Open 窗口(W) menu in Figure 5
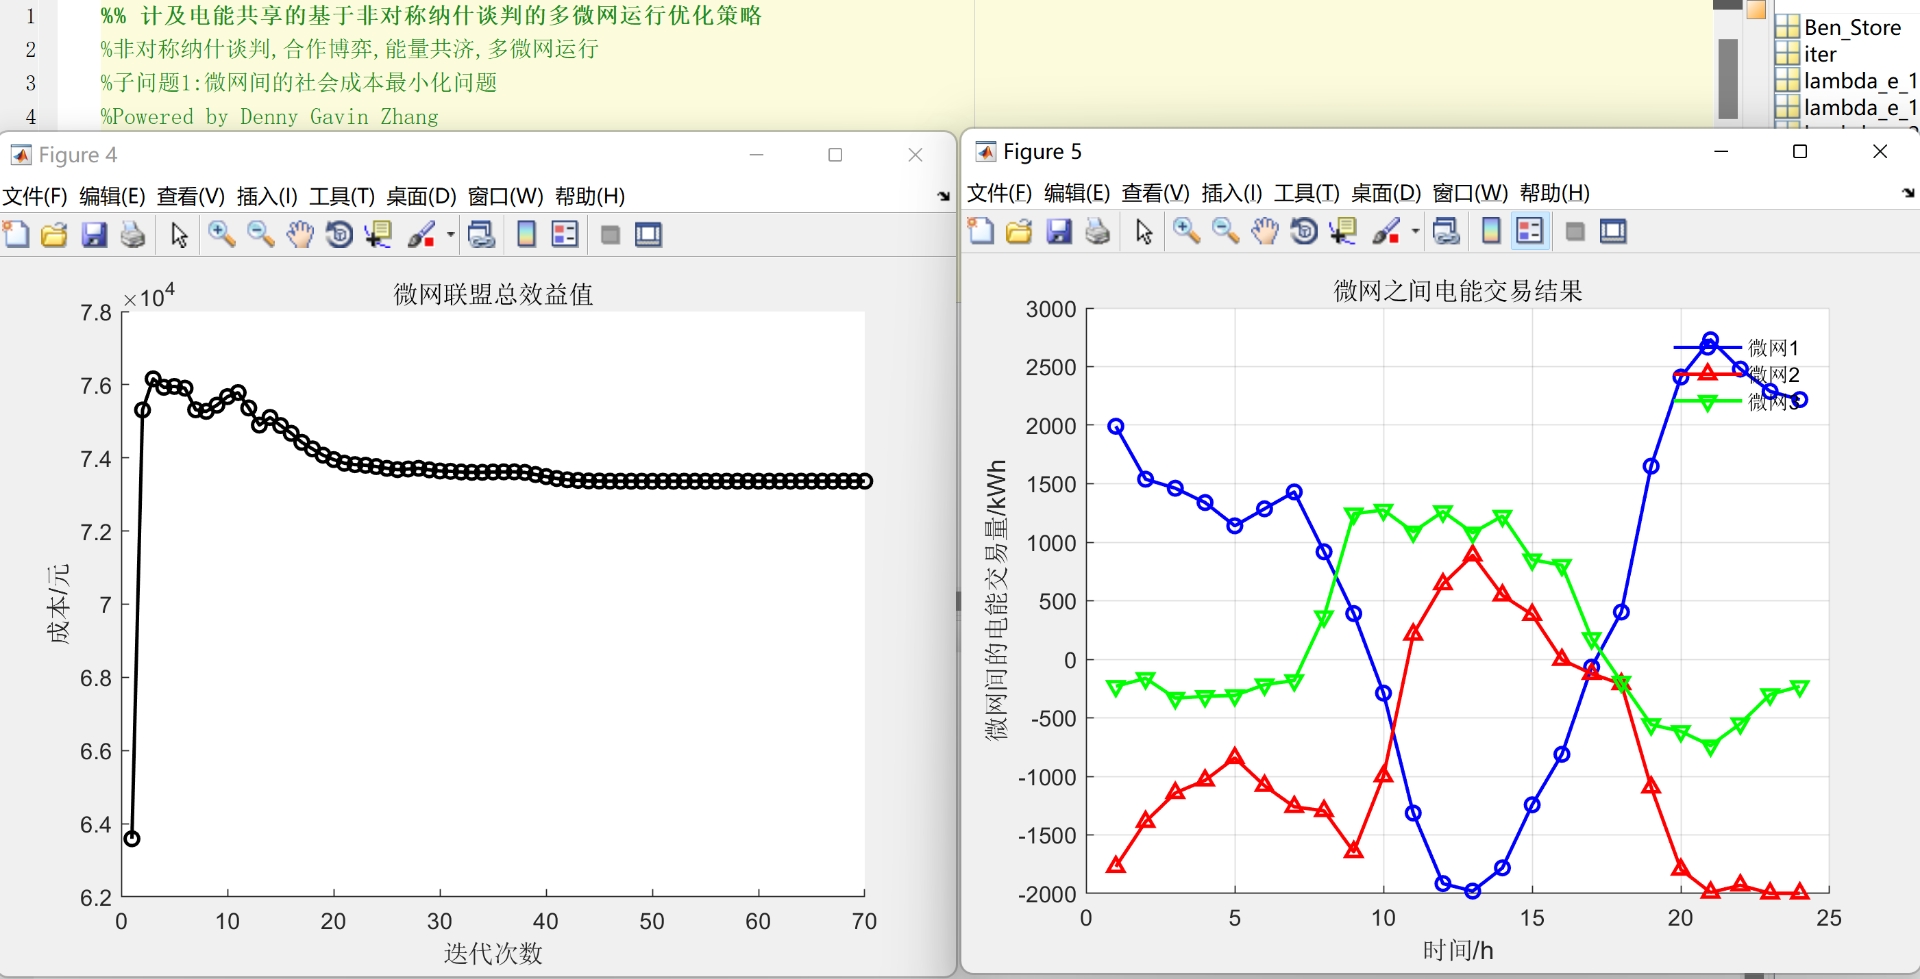The image size is (1920, 979). tap(1471, 193)
